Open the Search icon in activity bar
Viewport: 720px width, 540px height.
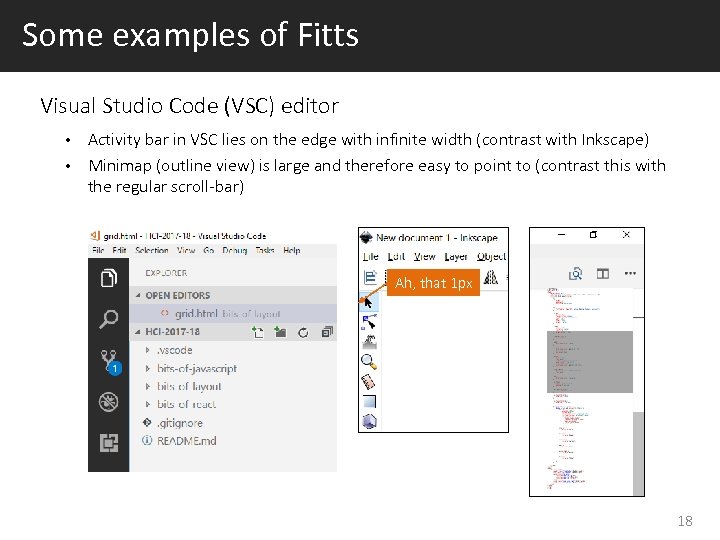pyautogui.click(x=109, y=319)
